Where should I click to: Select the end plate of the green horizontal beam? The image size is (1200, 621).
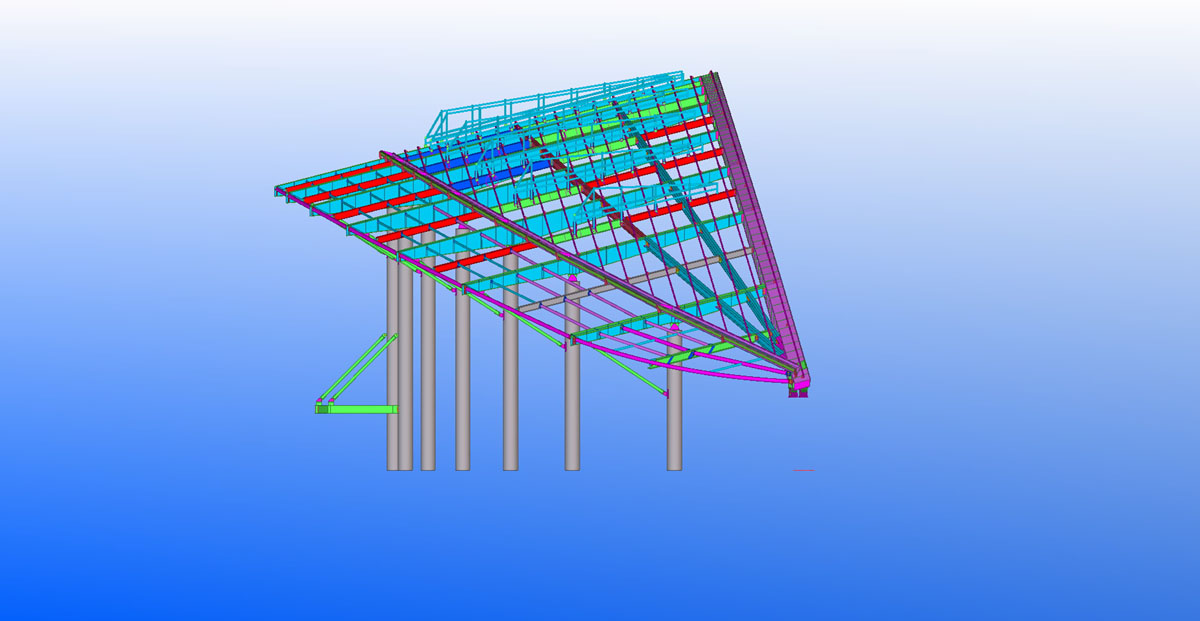[322, 409]
